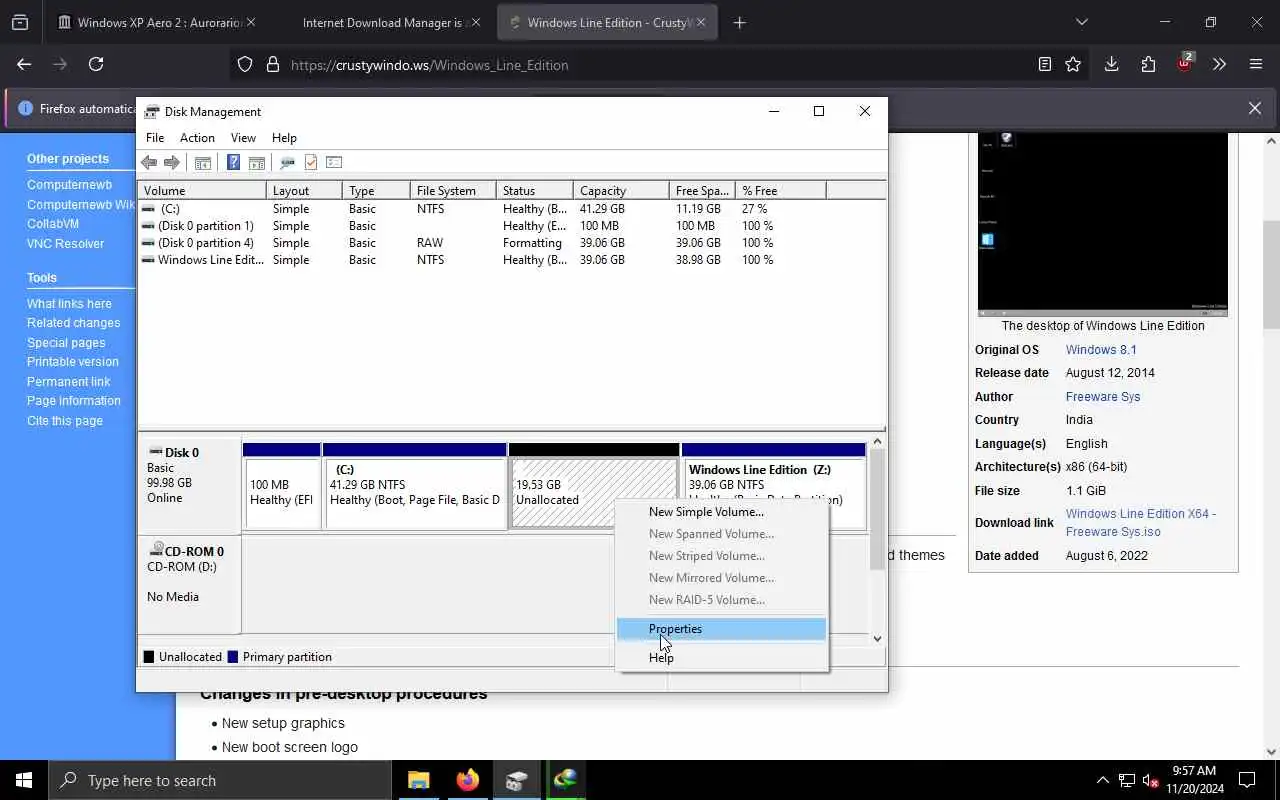The height and width of the screenshot is (800, 1280).
Task: Click the Disk Management title bar icon
Action: pyautogui.click(x=151, y=111)
